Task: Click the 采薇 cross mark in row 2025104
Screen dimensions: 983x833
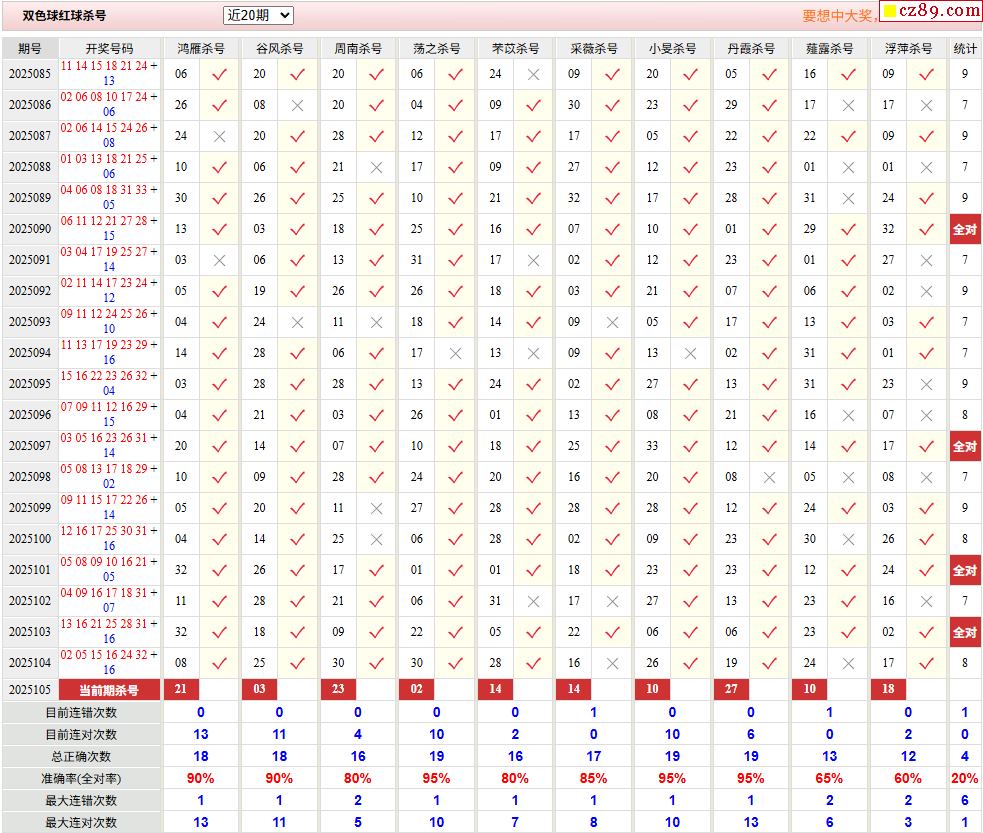Action: coord(612,663)
